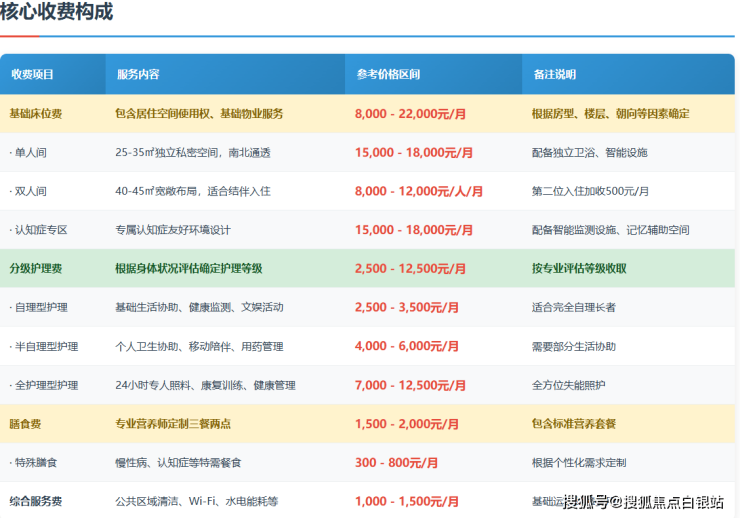This screenshot has width=740, height=518.
Task: Select the 综合服务费 row label
Action: 35,501
